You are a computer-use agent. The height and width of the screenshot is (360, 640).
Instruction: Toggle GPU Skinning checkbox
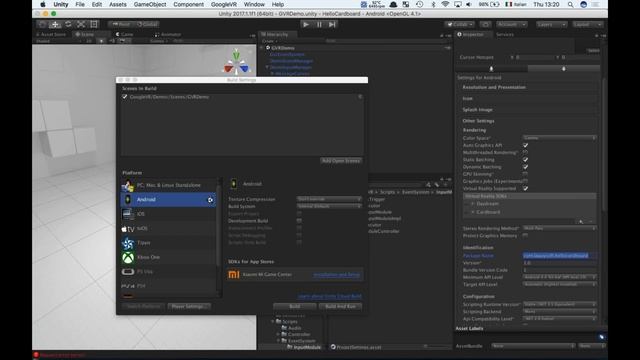pos(525,174)
